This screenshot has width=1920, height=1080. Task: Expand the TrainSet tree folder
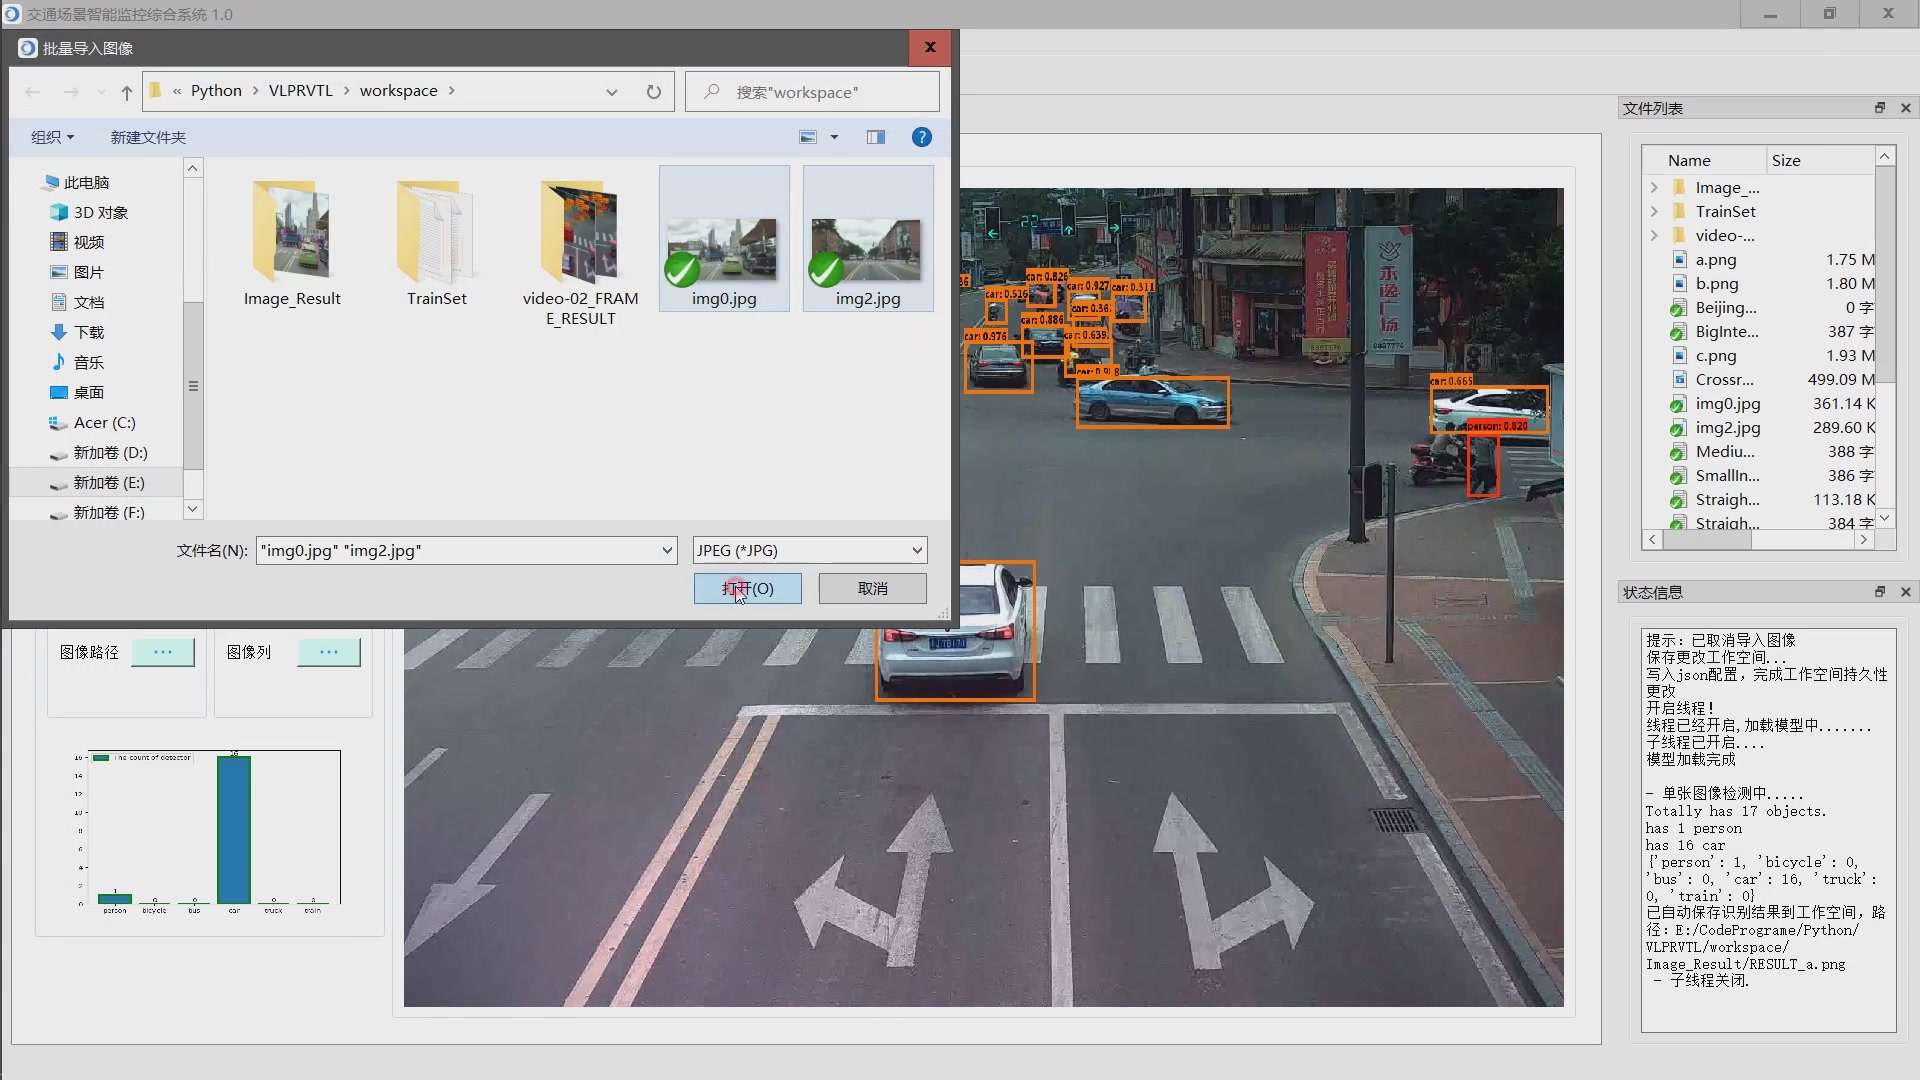coord(1654,211)
